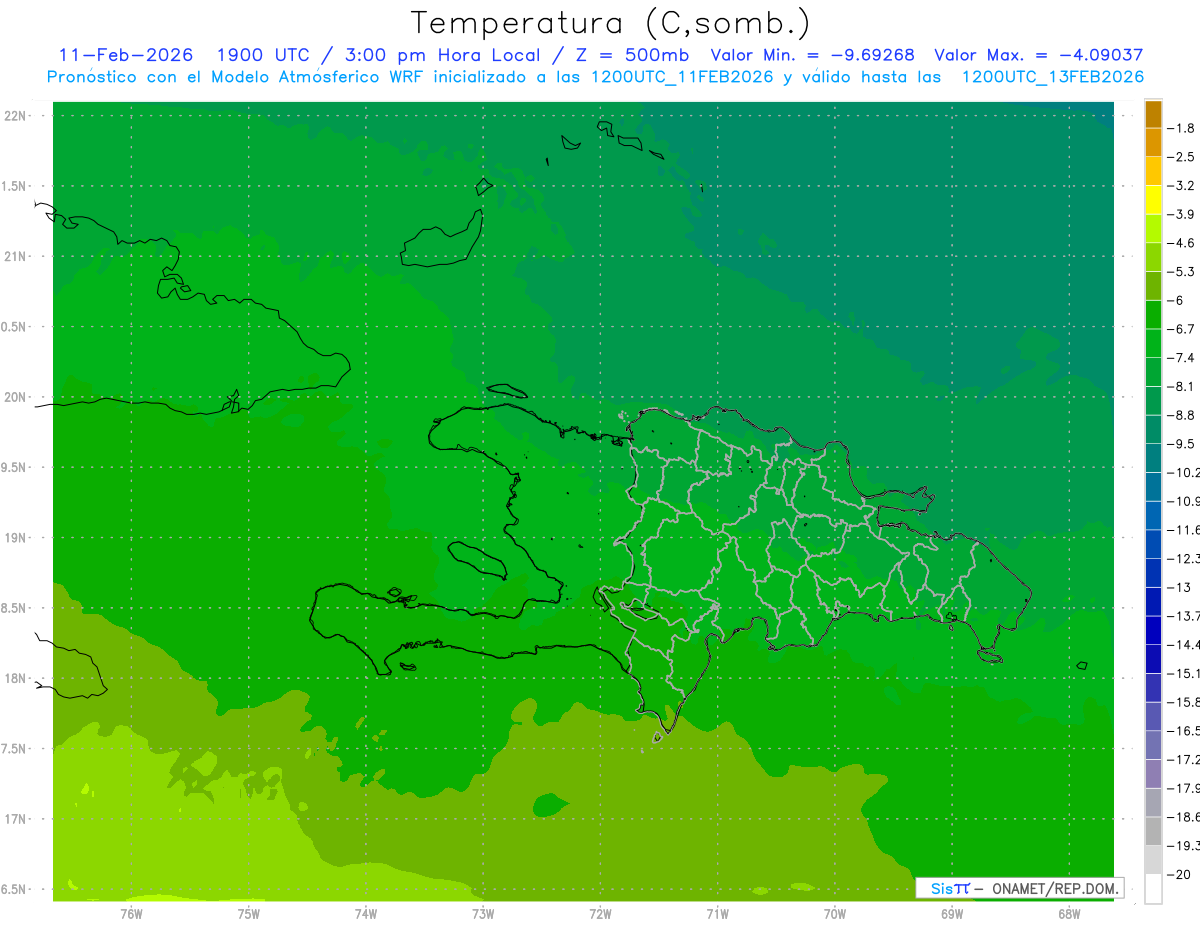Screen dimensions: 1200x927
Task: Click the "69W" longitude label
Action: (952, 913)
